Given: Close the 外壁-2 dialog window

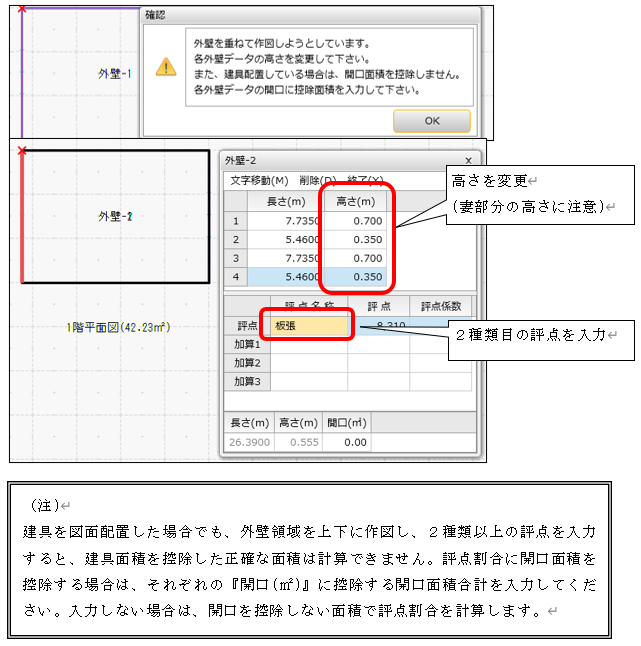Looking at the screenshot, I should point(469,160).
